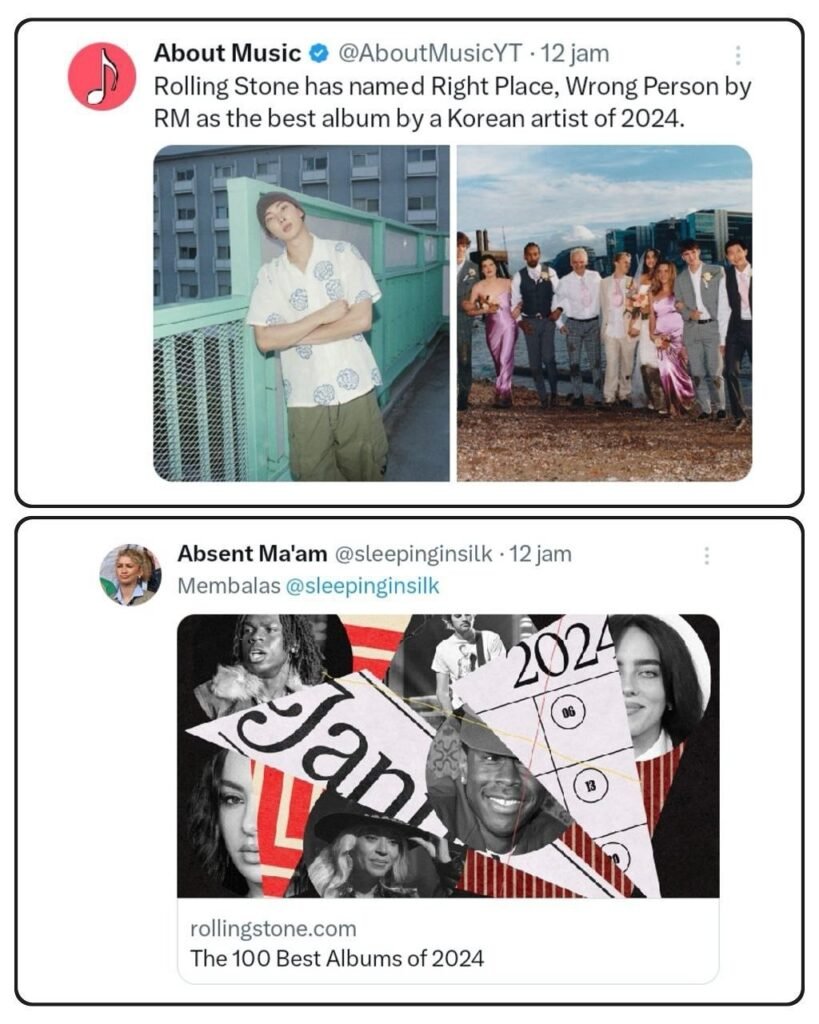819x1024 pixels.
Task: Open About Music's music note avatar
Action: [102, 76]
